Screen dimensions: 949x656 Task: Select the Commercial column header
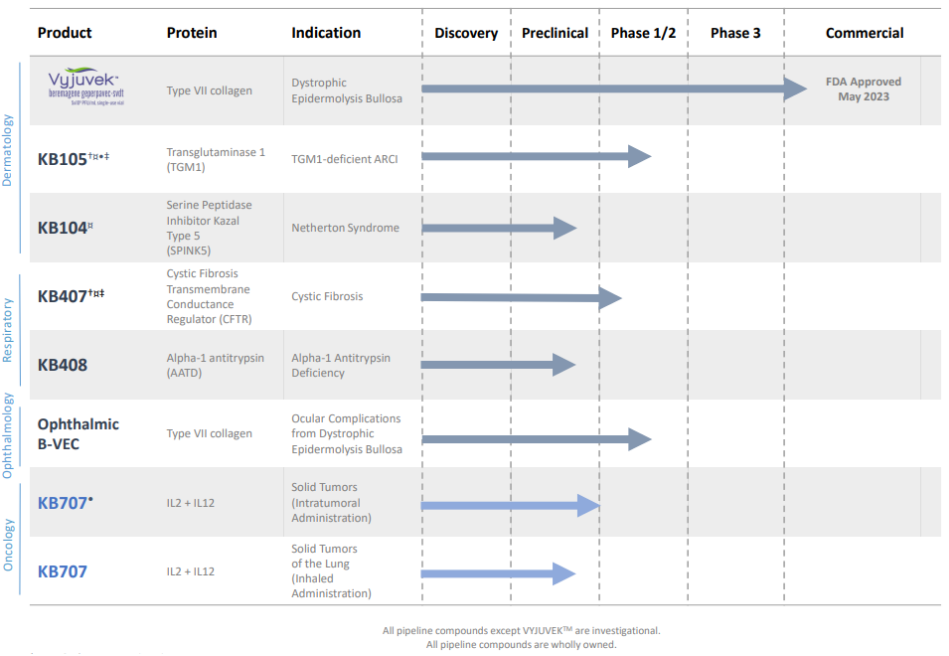coord(864,33)
